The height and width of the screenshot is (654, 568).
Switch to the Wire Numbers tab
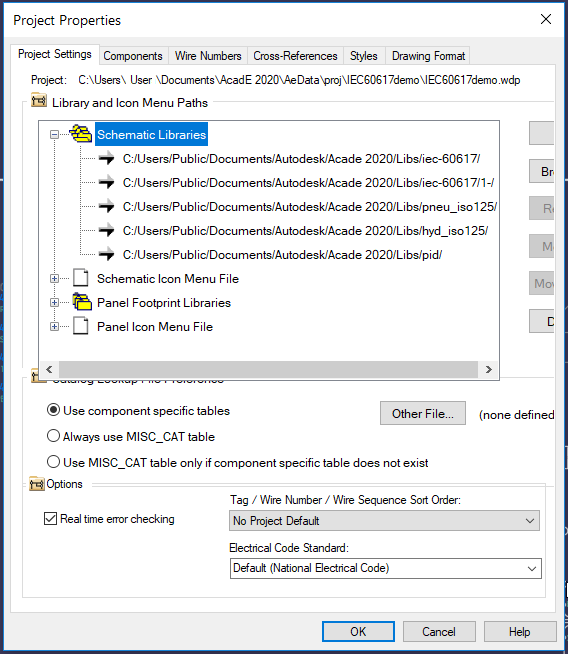pos(208,56)
